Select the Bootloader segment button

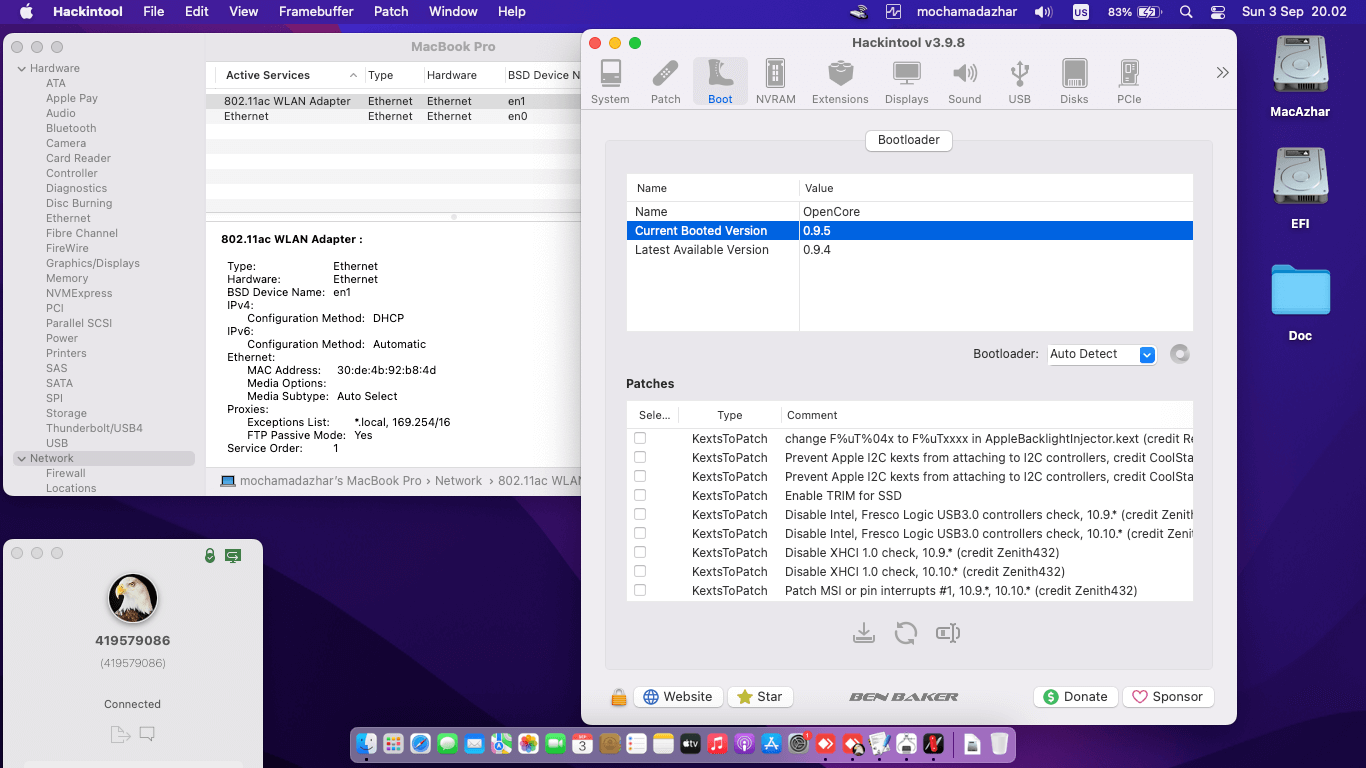click(x=908, y=140)
